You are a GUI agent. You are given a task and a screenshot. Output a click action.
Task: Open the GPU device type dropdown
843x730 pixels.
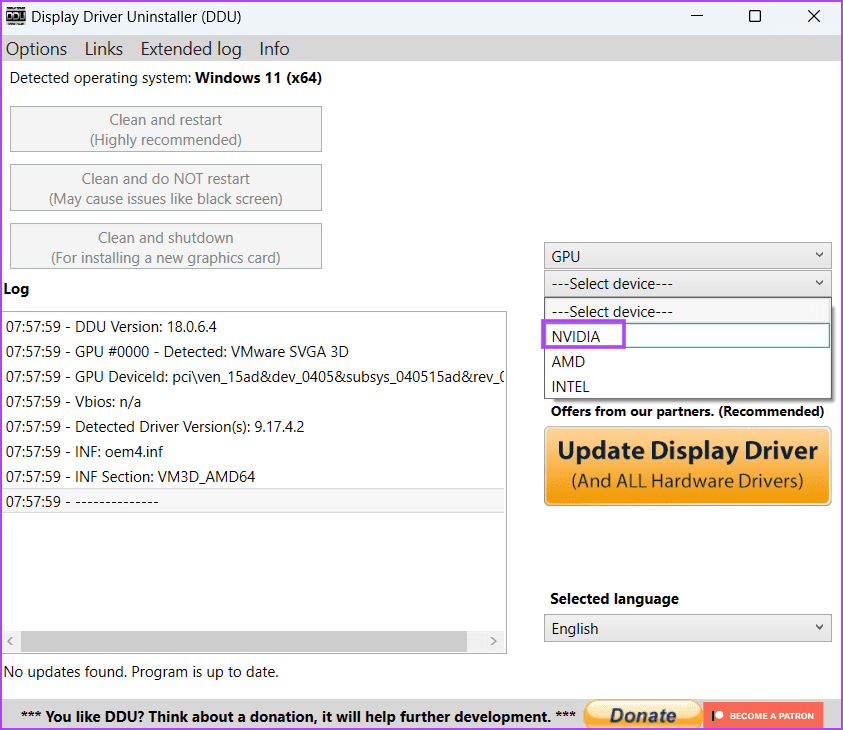point(687,256)
